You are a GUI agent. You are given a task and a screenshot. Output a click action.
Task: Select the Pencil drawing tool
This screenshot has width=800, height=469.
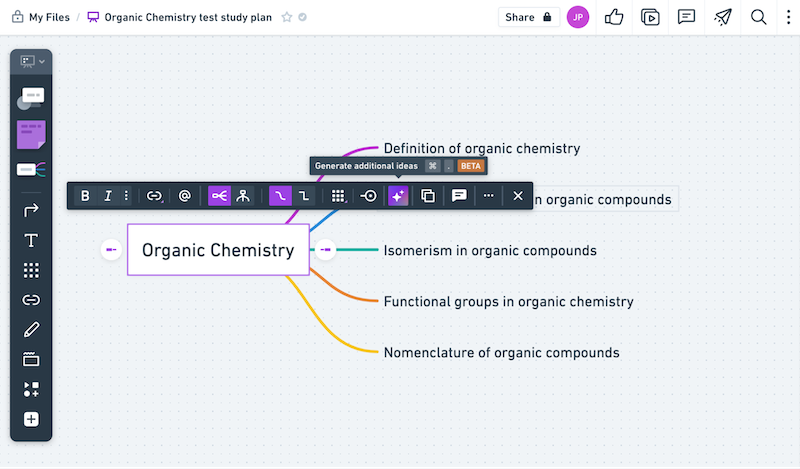coord(31,329)
